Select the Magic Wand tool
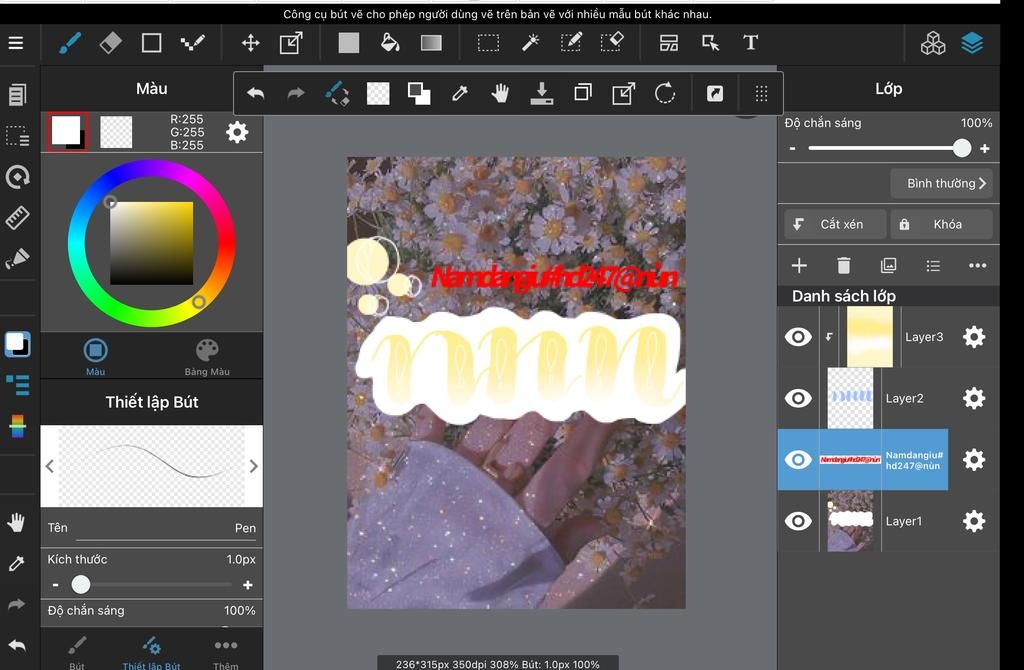 click(x=530, y=43)
